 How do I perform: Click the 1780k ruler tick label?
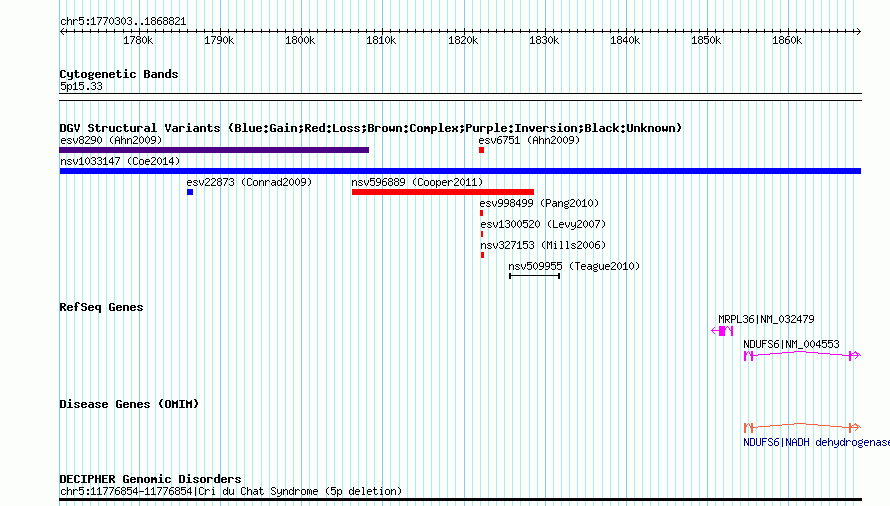click(x=138, y=41)
